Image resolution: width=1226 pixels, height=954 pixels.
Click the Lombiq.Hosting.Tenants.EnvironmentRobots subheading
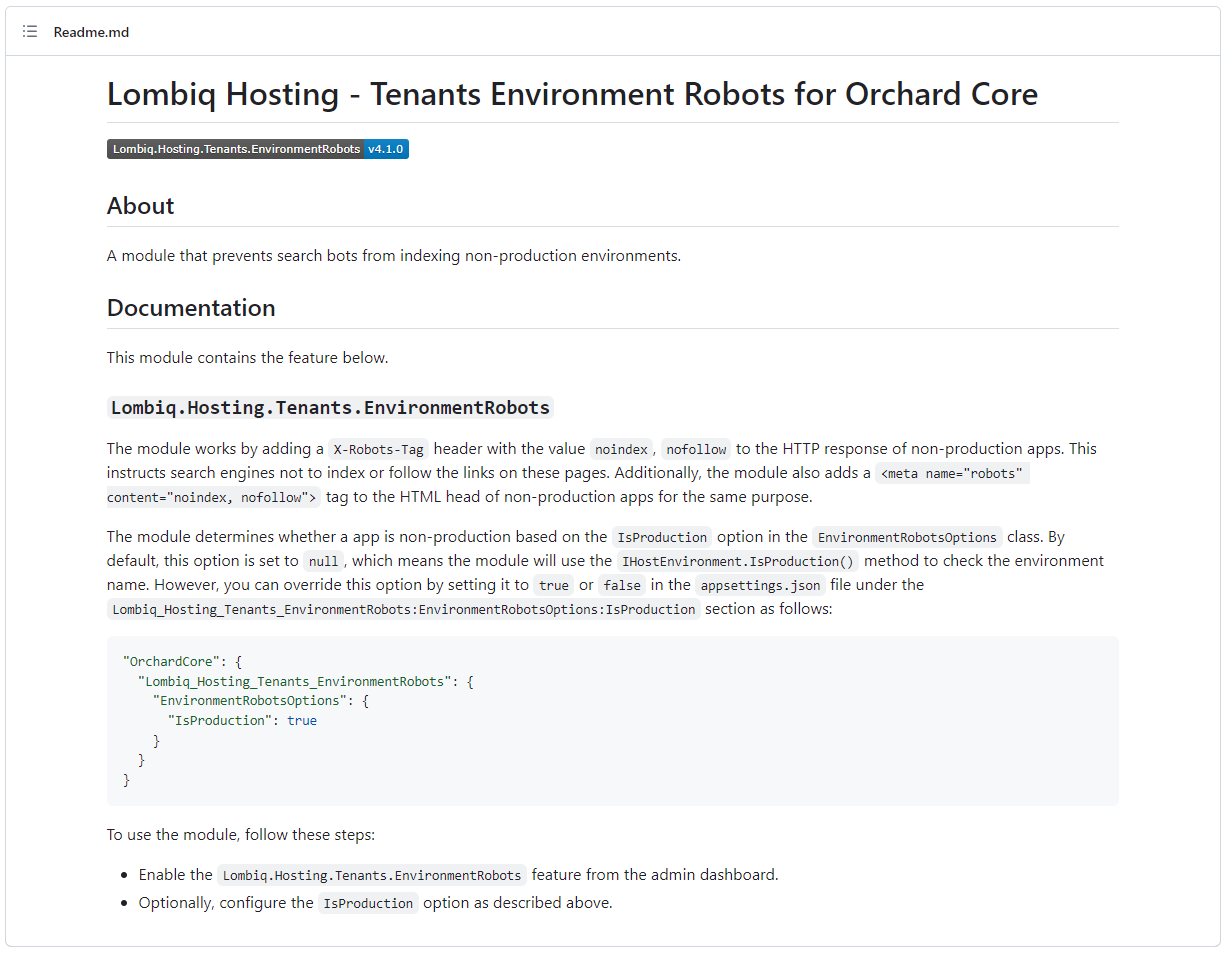pos(330,408)
